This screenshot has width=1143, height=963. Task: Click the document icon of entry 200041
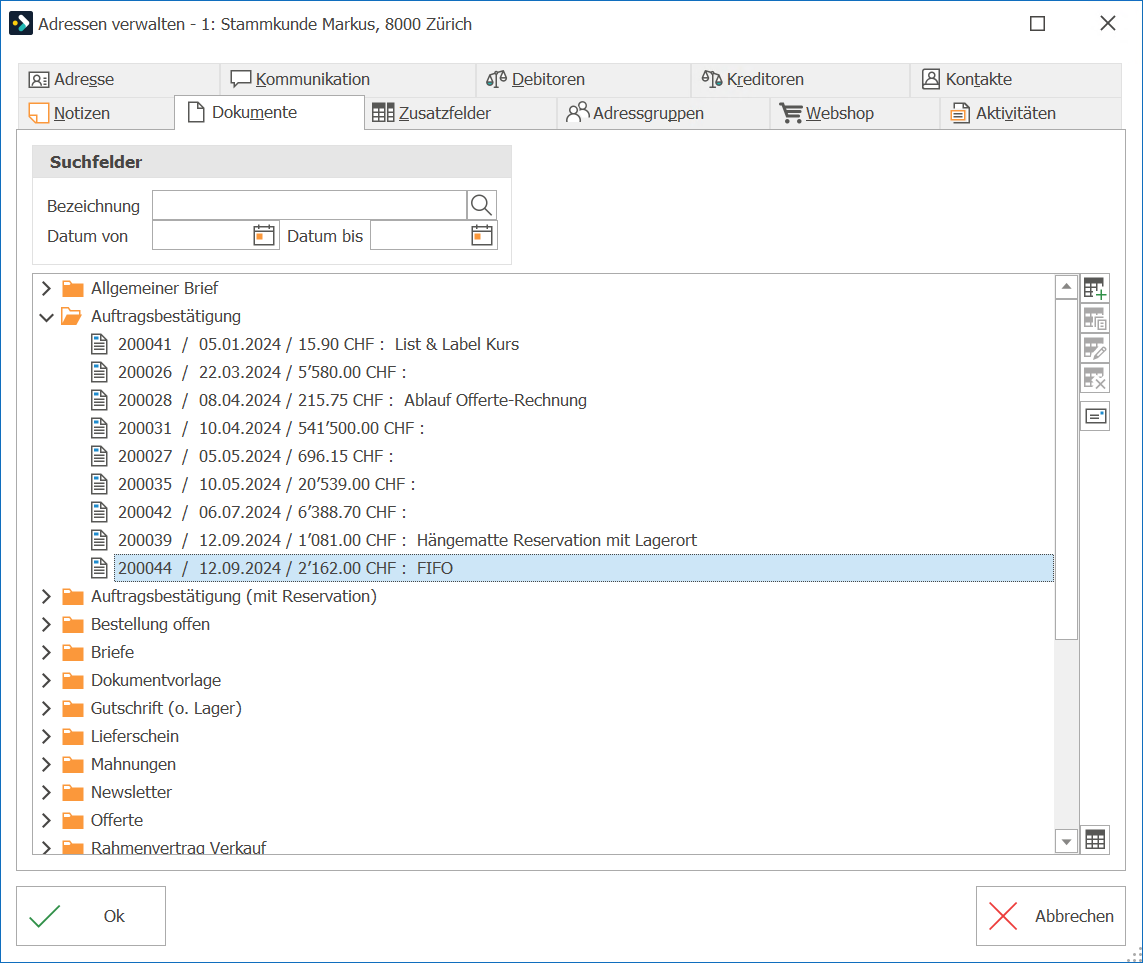[99, 344]
